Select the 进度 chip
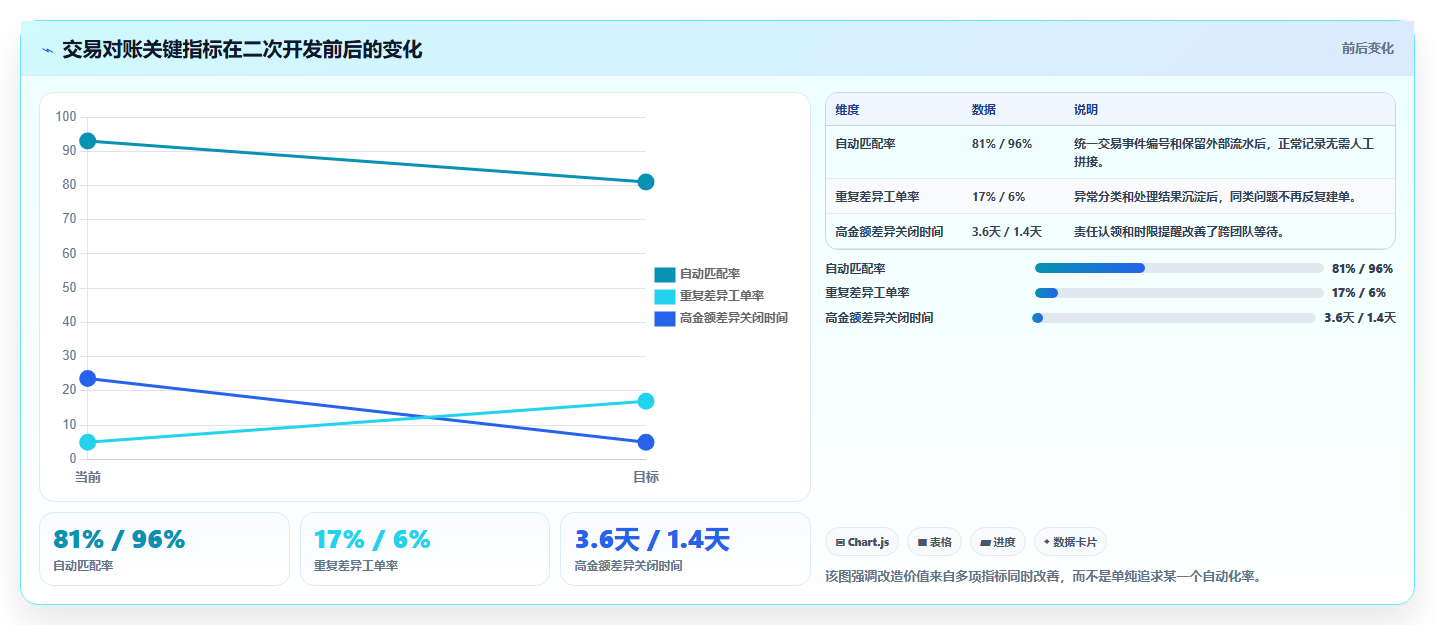This screenshot has height=625, width=1435. pyautogui.click(x=998, y=542)
